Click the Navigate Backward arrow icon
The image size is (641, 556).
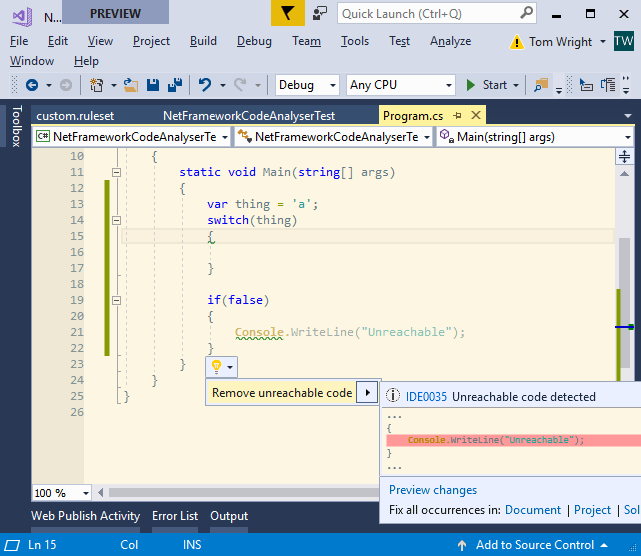[33, 85]
